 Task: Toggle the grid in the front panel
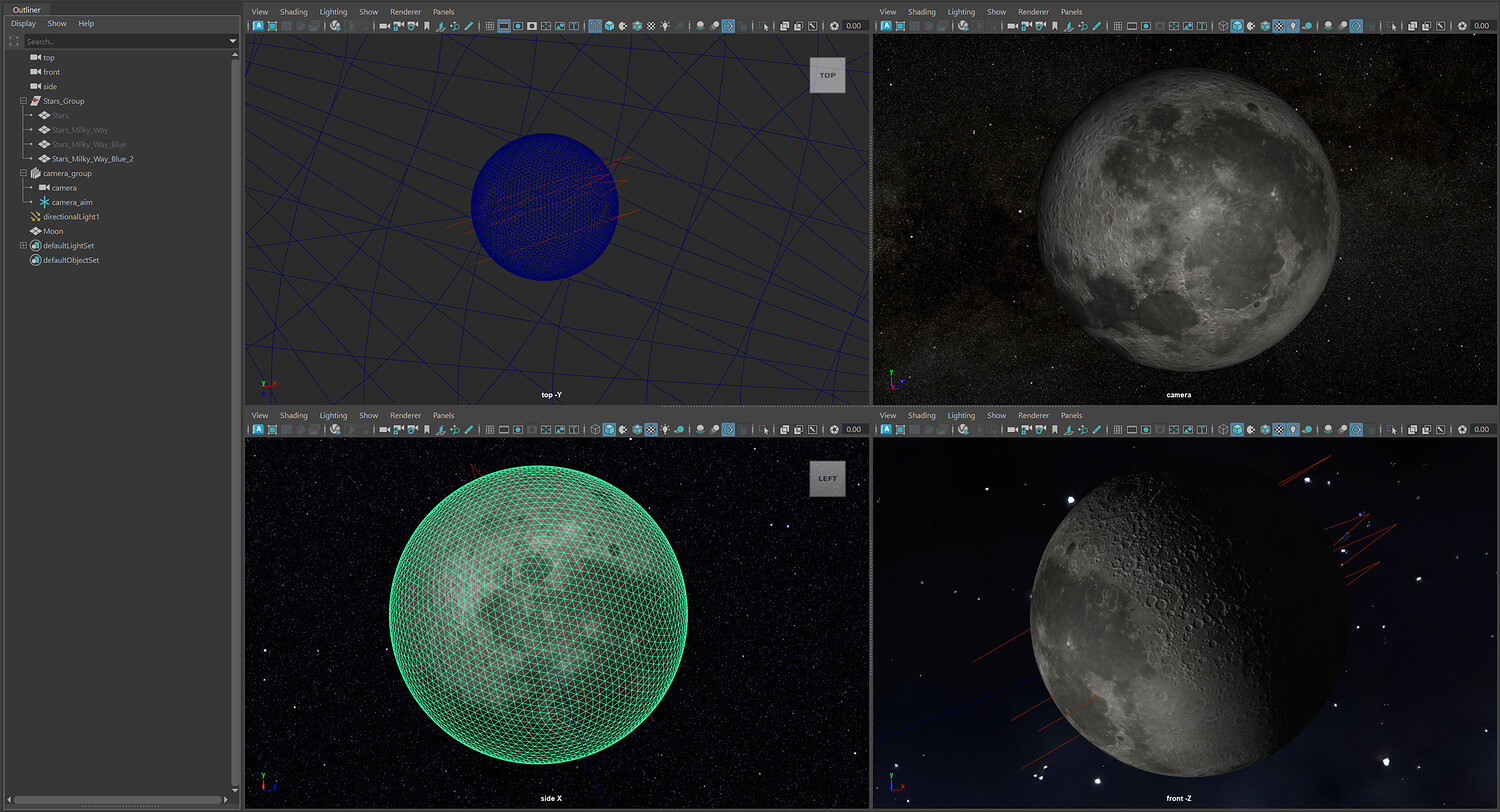click(1117, 430)
